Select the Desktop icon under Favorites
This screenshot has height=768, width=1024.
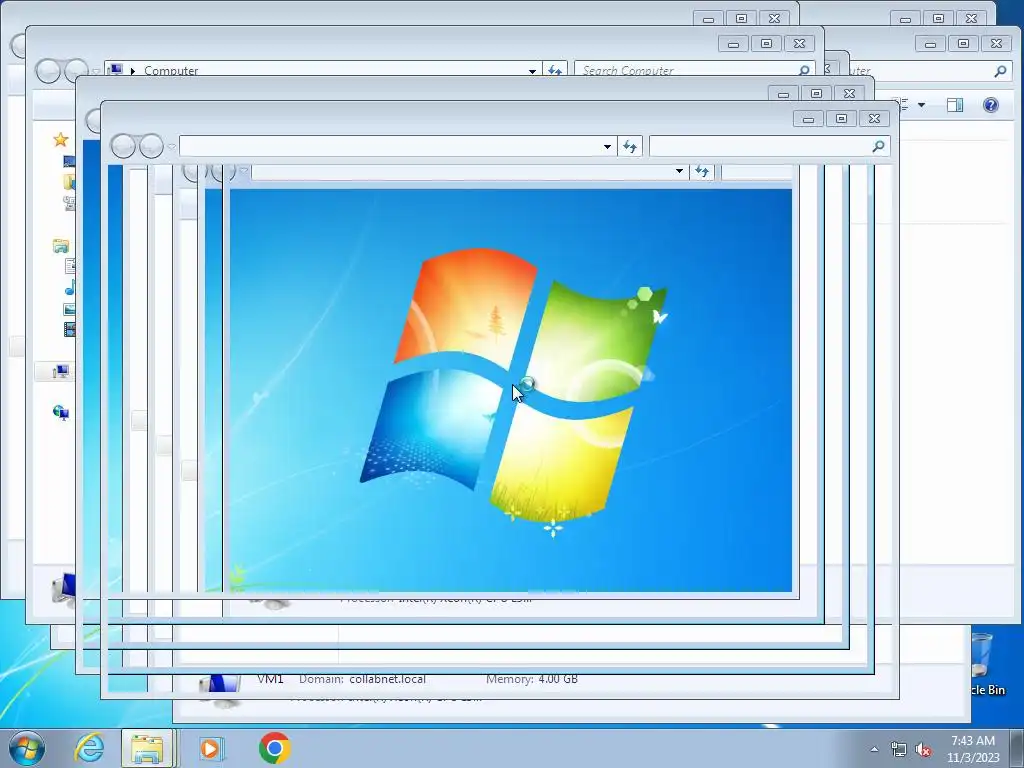(69, 161)
